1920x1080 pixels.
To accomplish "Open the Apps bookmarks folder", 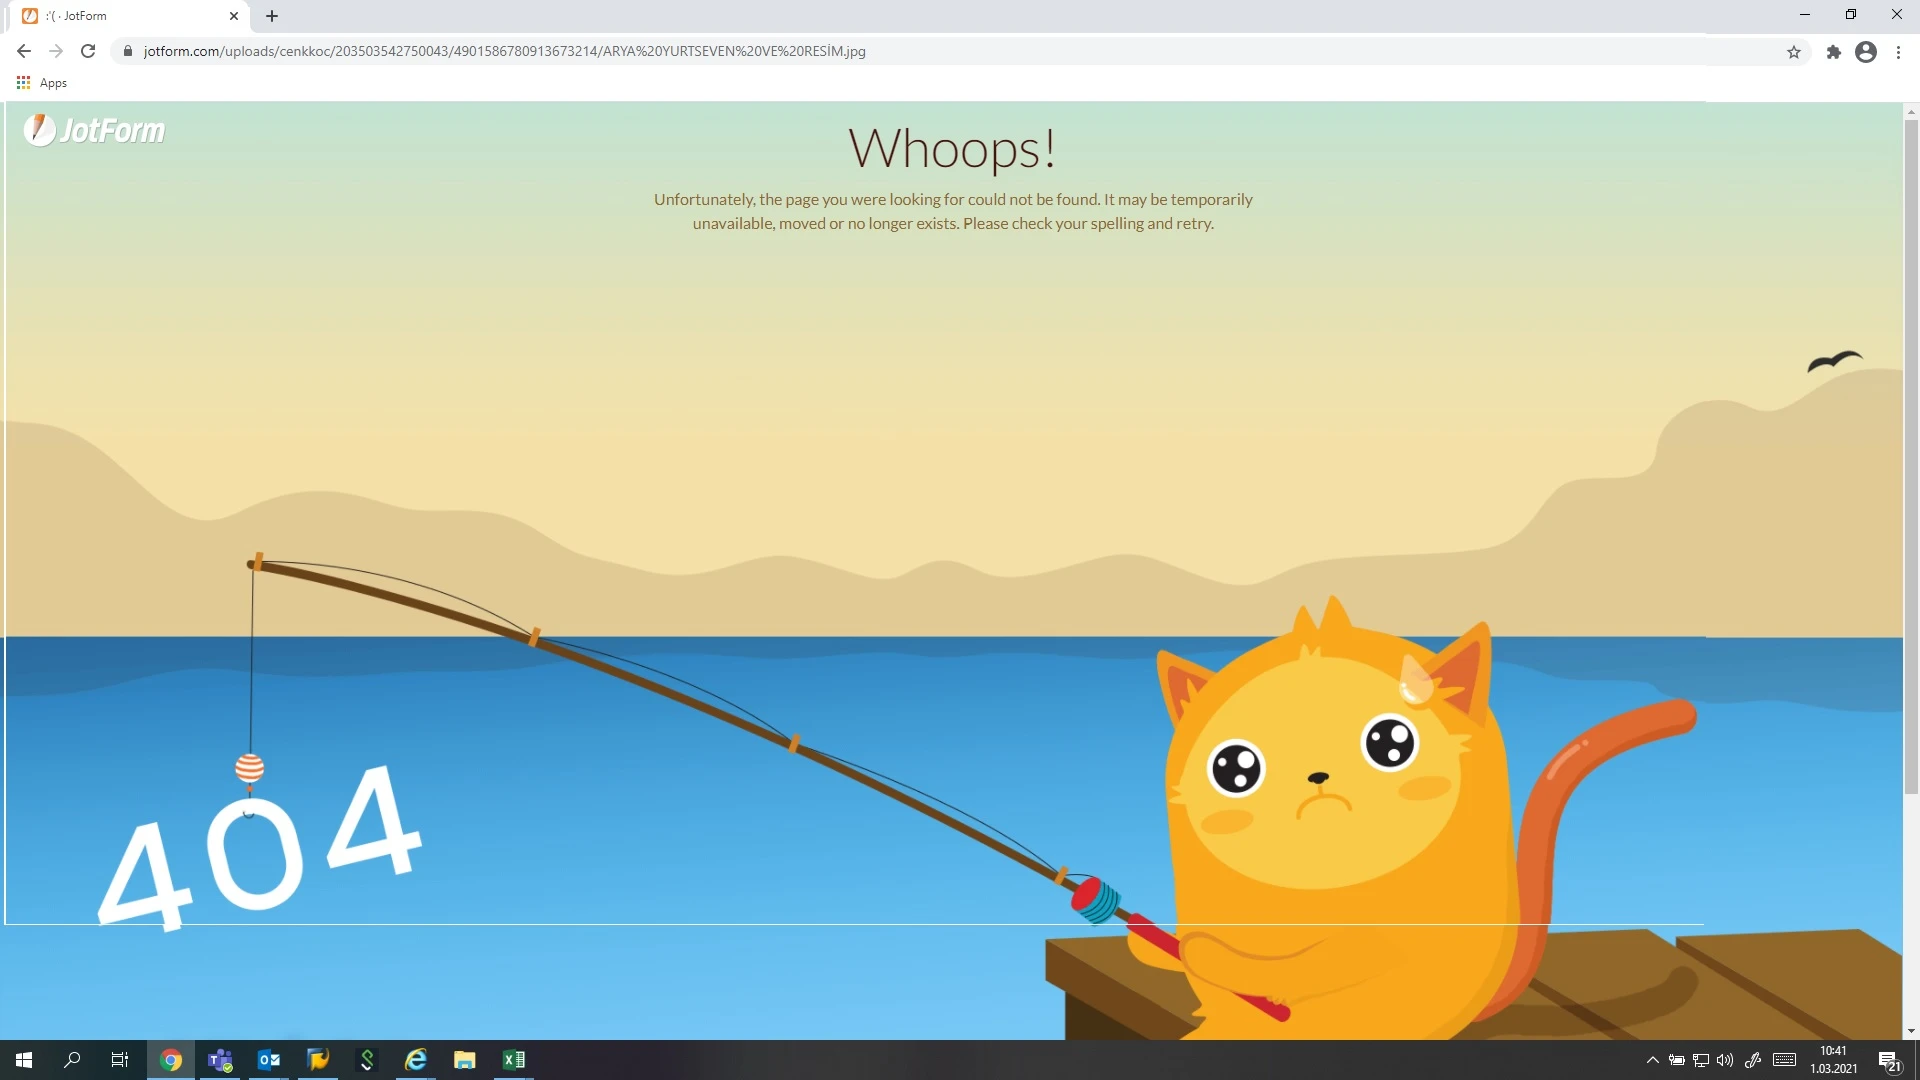I will pyautogui.click(x=41, y=82).
